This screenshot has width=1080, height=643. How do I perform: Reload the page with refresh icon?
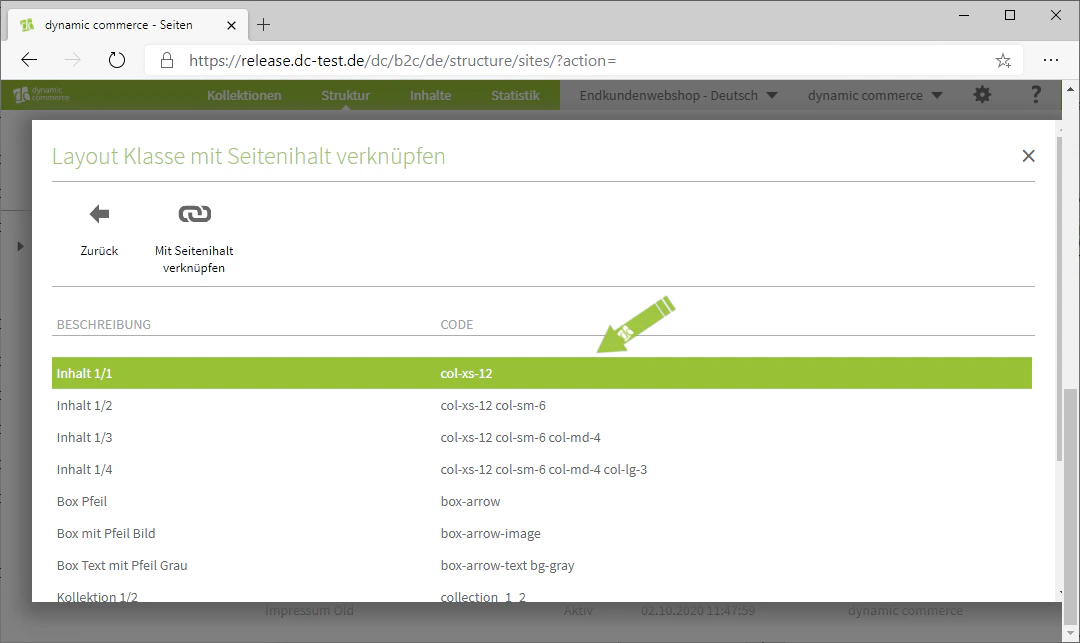click(117, 61)
